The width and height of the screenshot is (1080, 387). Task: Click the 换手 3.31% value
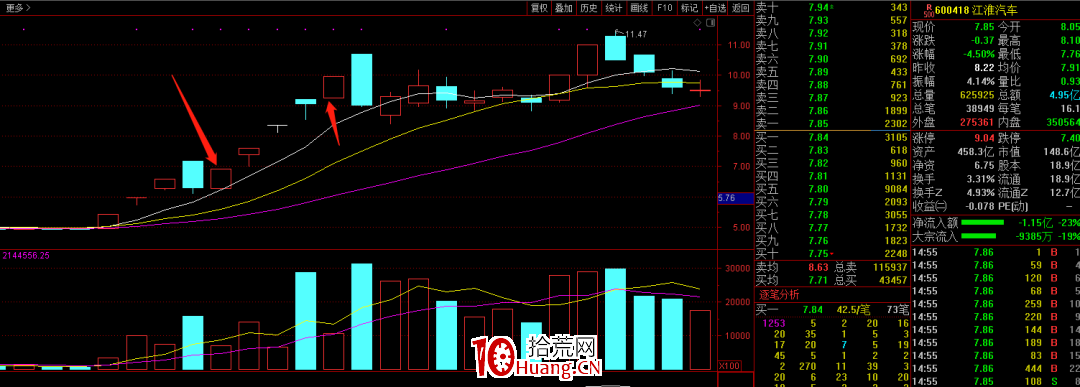[981, 178]
